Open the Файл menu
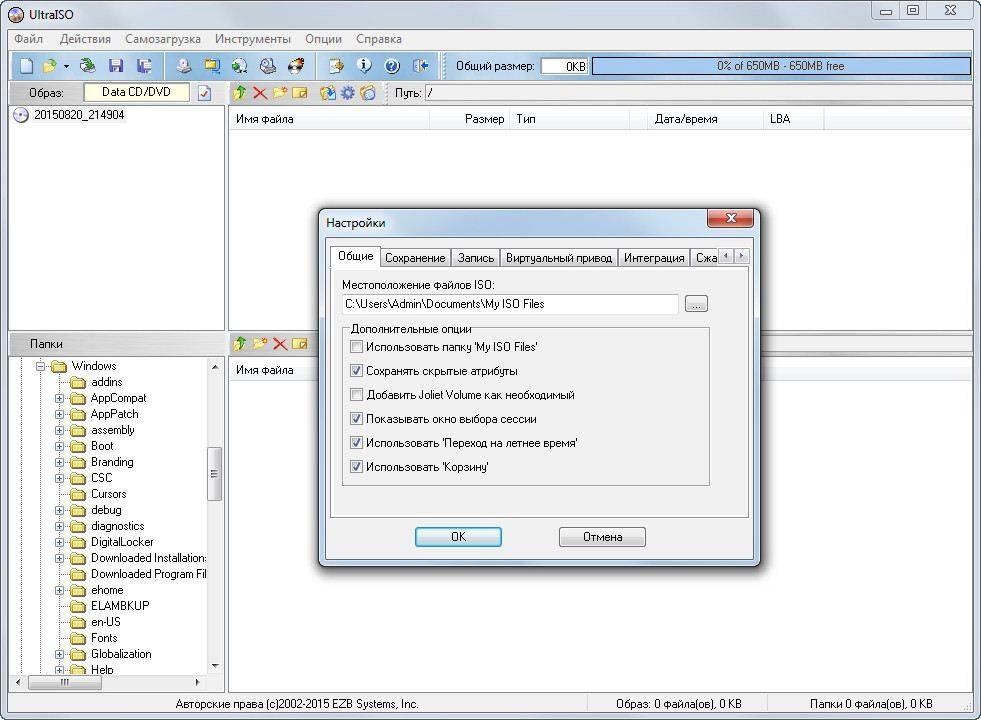Viewport: 981px width, 720px height. click(x=28, y=39)
